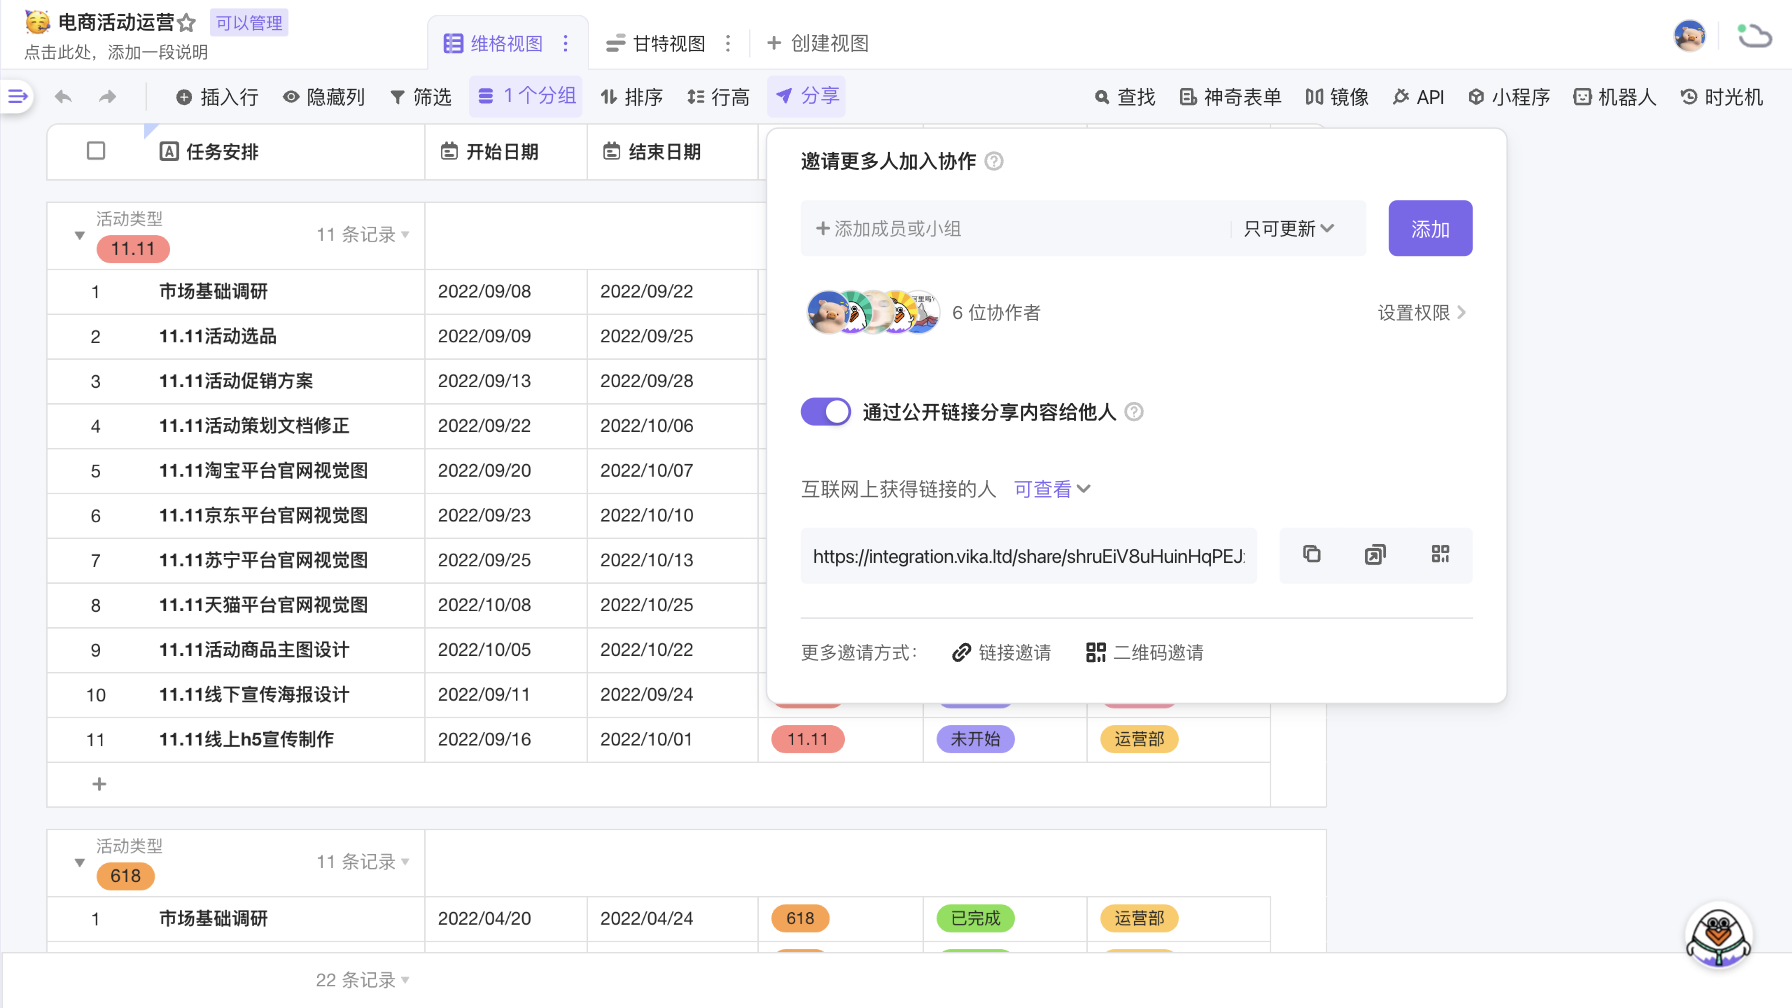Open the 只可更新 permission dropdown
The image size is (1792, 1008).
click(1288, 229)
